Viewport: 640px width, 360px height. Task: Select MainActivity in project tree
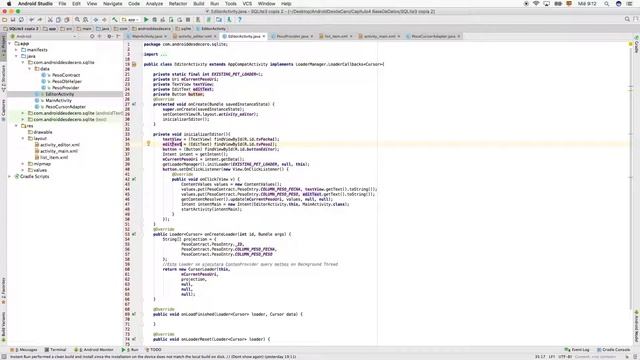[x=58, y=100]
